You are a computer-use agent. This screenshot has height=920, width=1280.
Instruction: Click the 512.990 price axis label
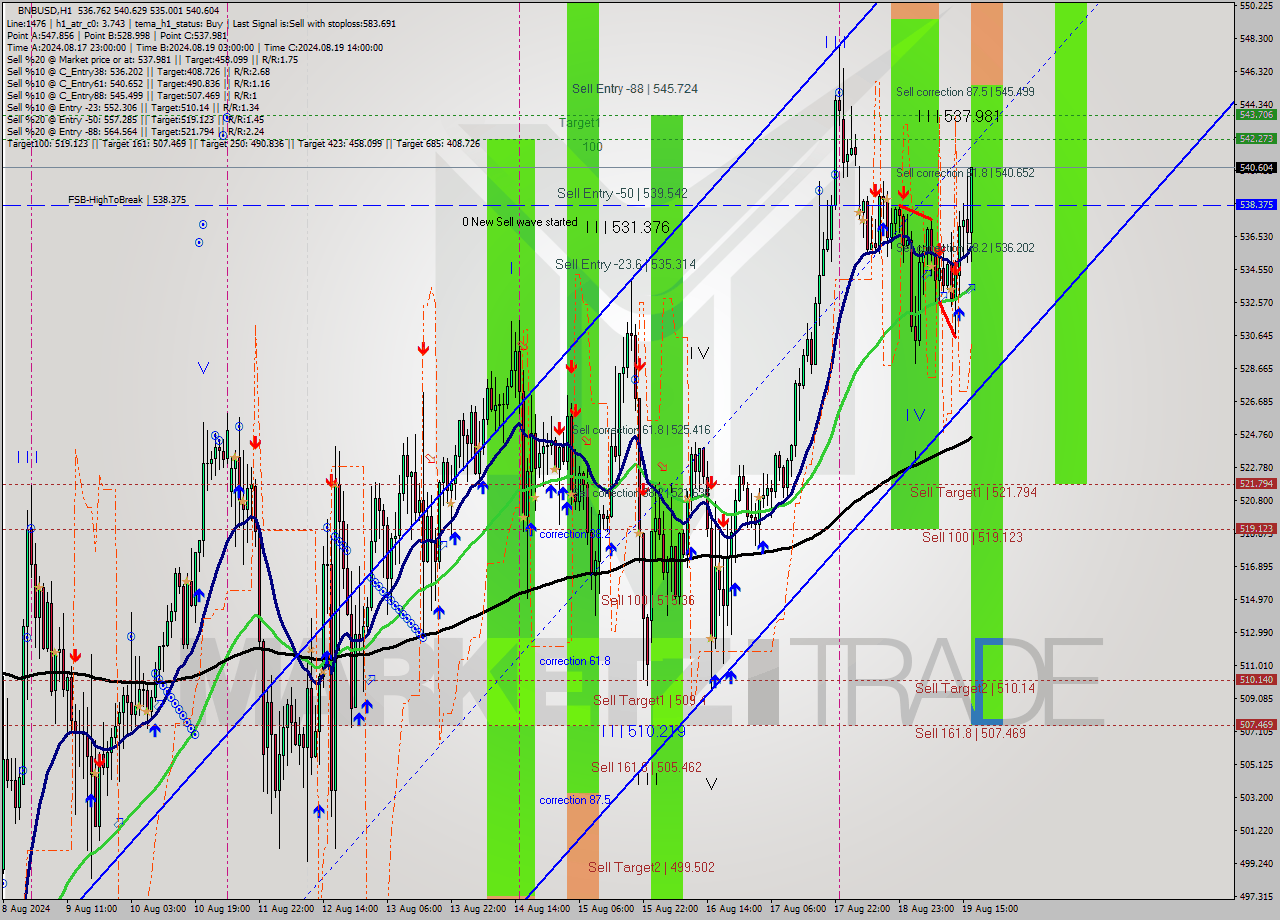(x=1256, y=632)
